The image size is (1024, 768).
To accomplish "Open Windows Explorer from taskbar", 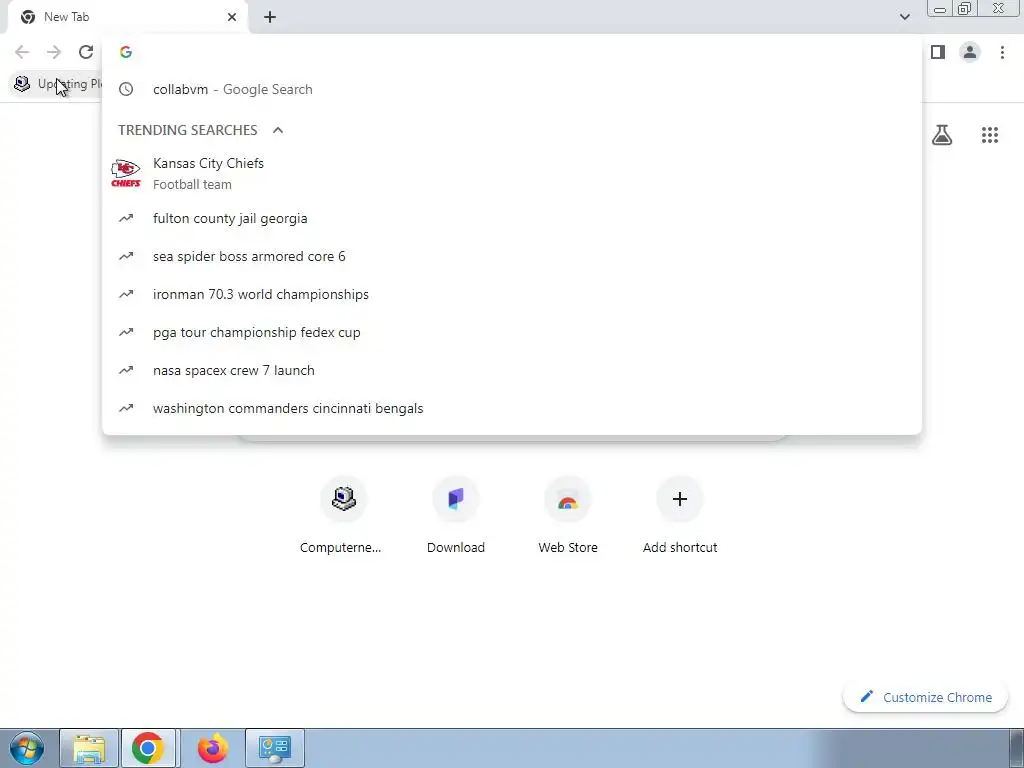I will (x=89, y=748).
